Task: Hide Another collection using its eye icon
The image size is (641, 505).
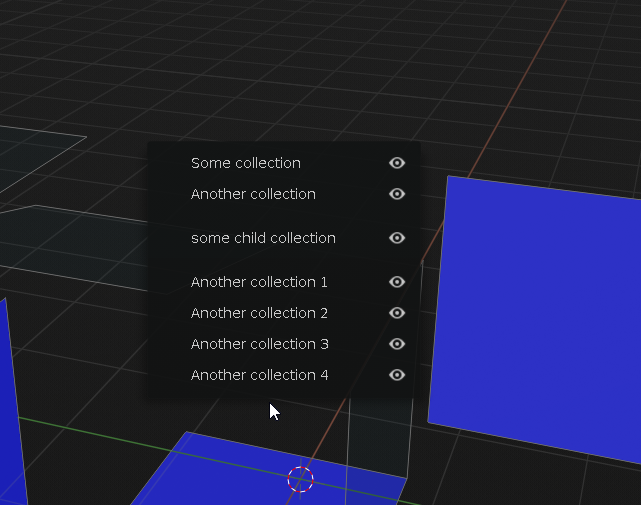Action: tap(397, 194)
